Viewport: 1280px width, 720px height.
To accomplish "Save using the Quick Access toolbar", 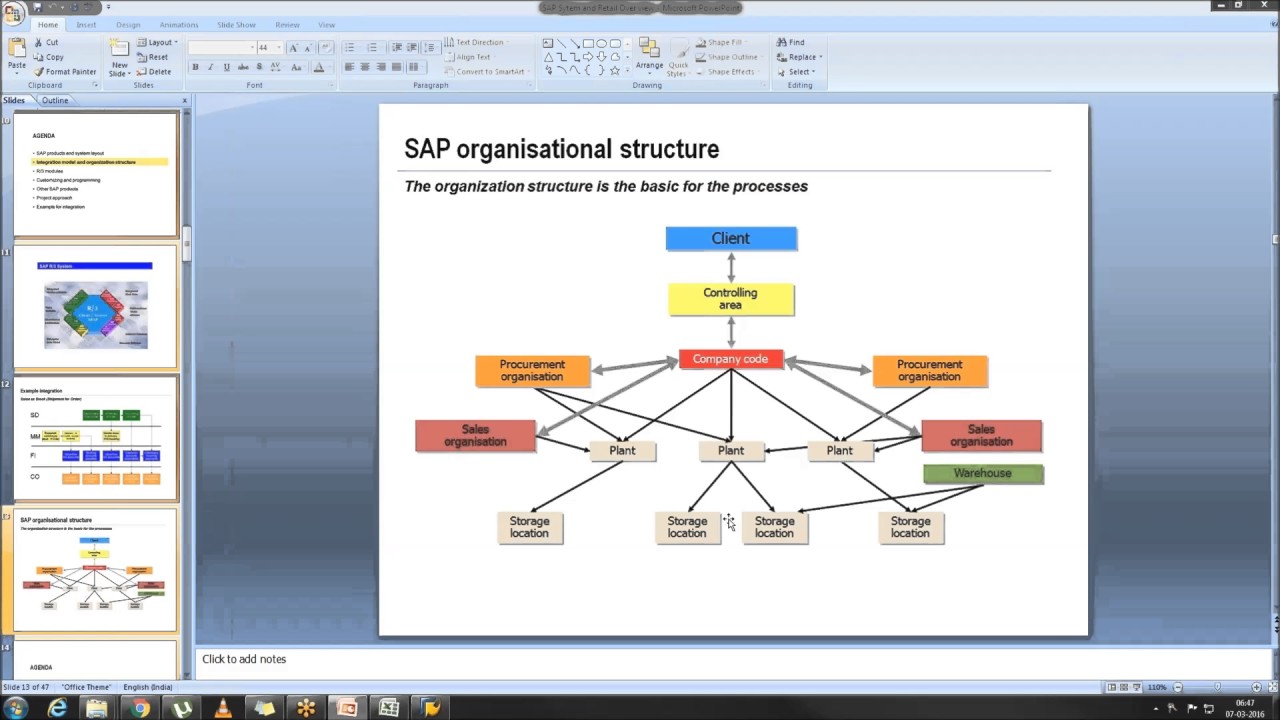I will point(37,7).
